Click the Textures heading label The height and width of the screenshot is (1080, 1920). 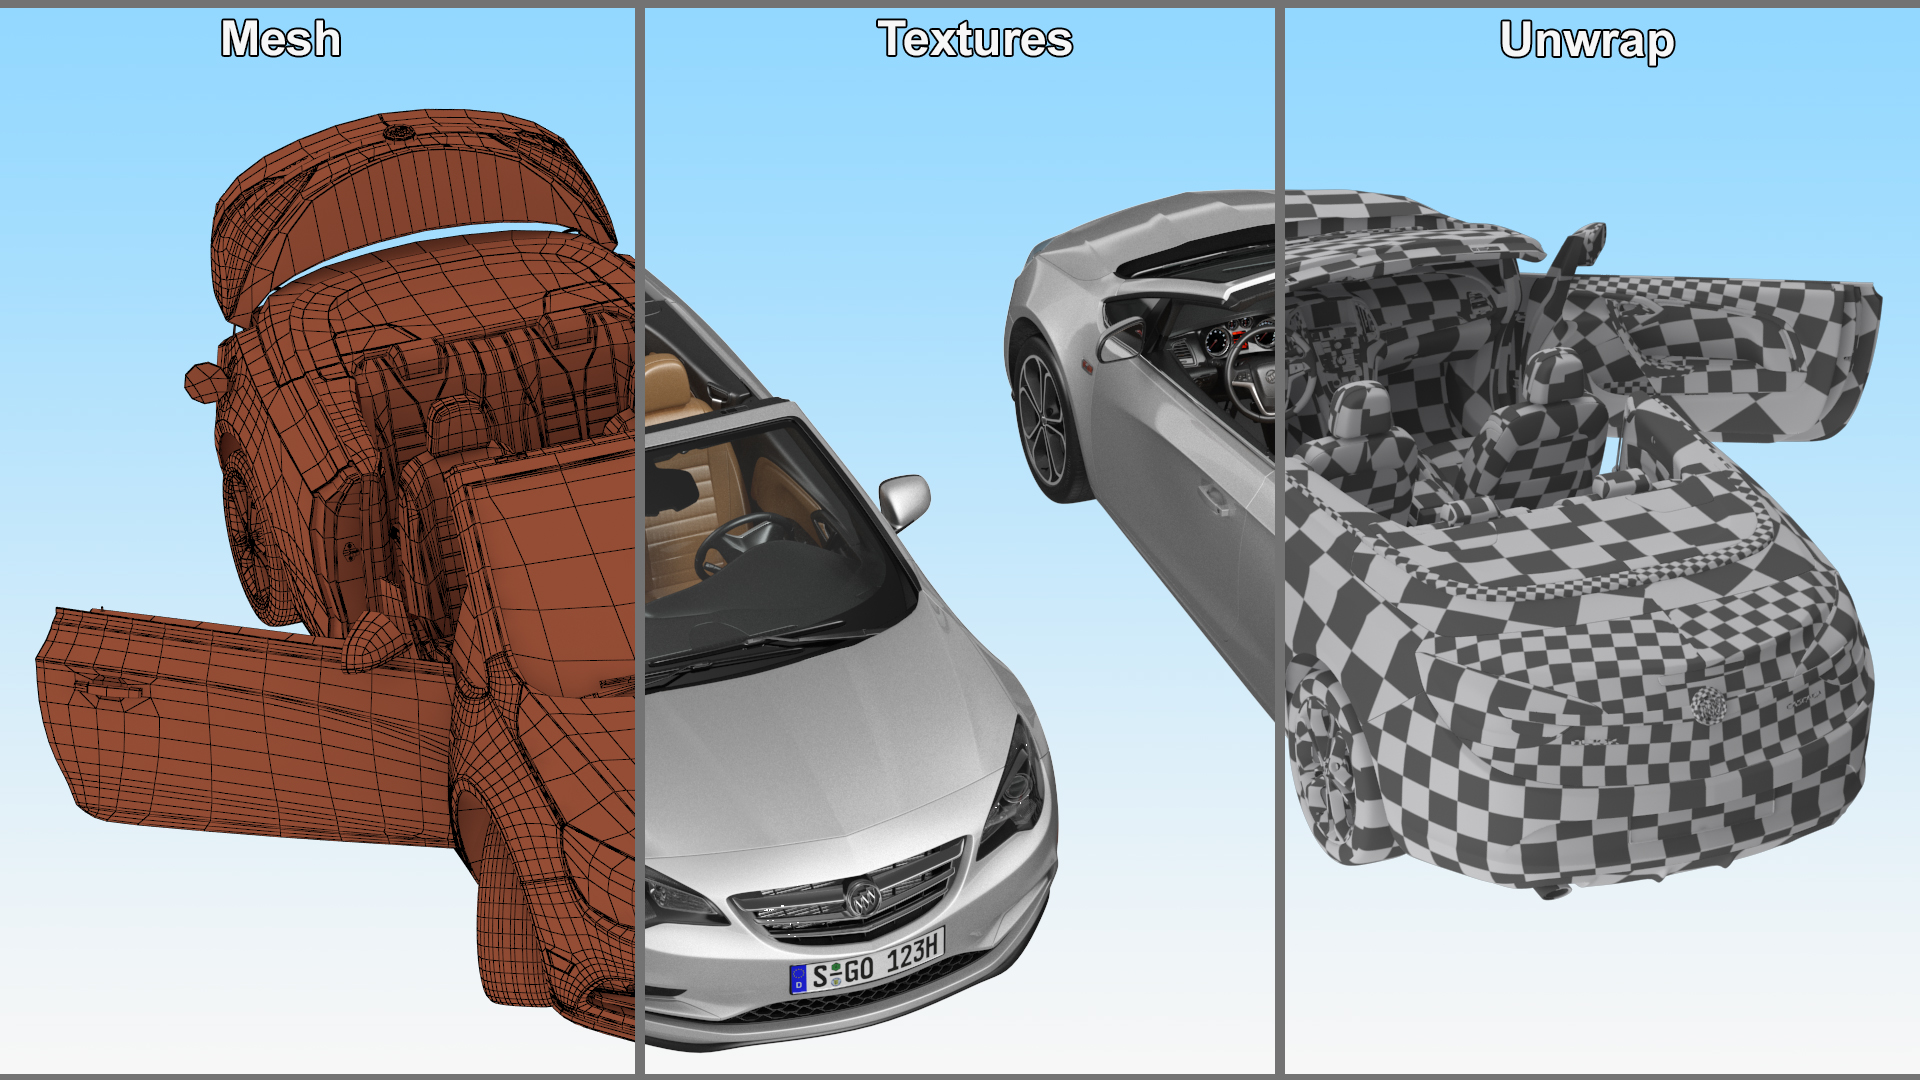point(975,40)
